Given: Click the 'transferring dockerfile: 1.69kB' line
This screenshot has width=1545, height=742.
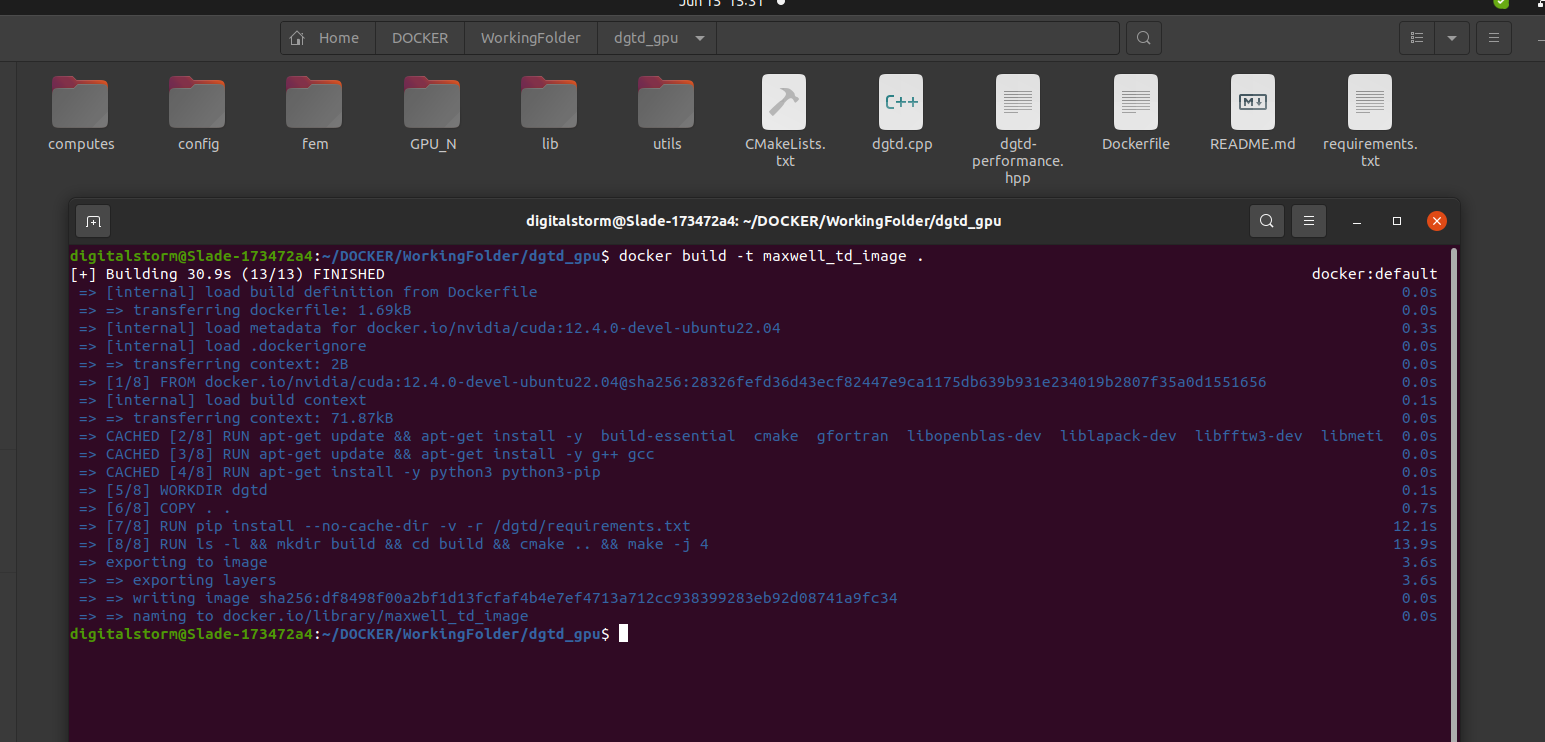Looking at the screenshot, I should coord(245,310).
